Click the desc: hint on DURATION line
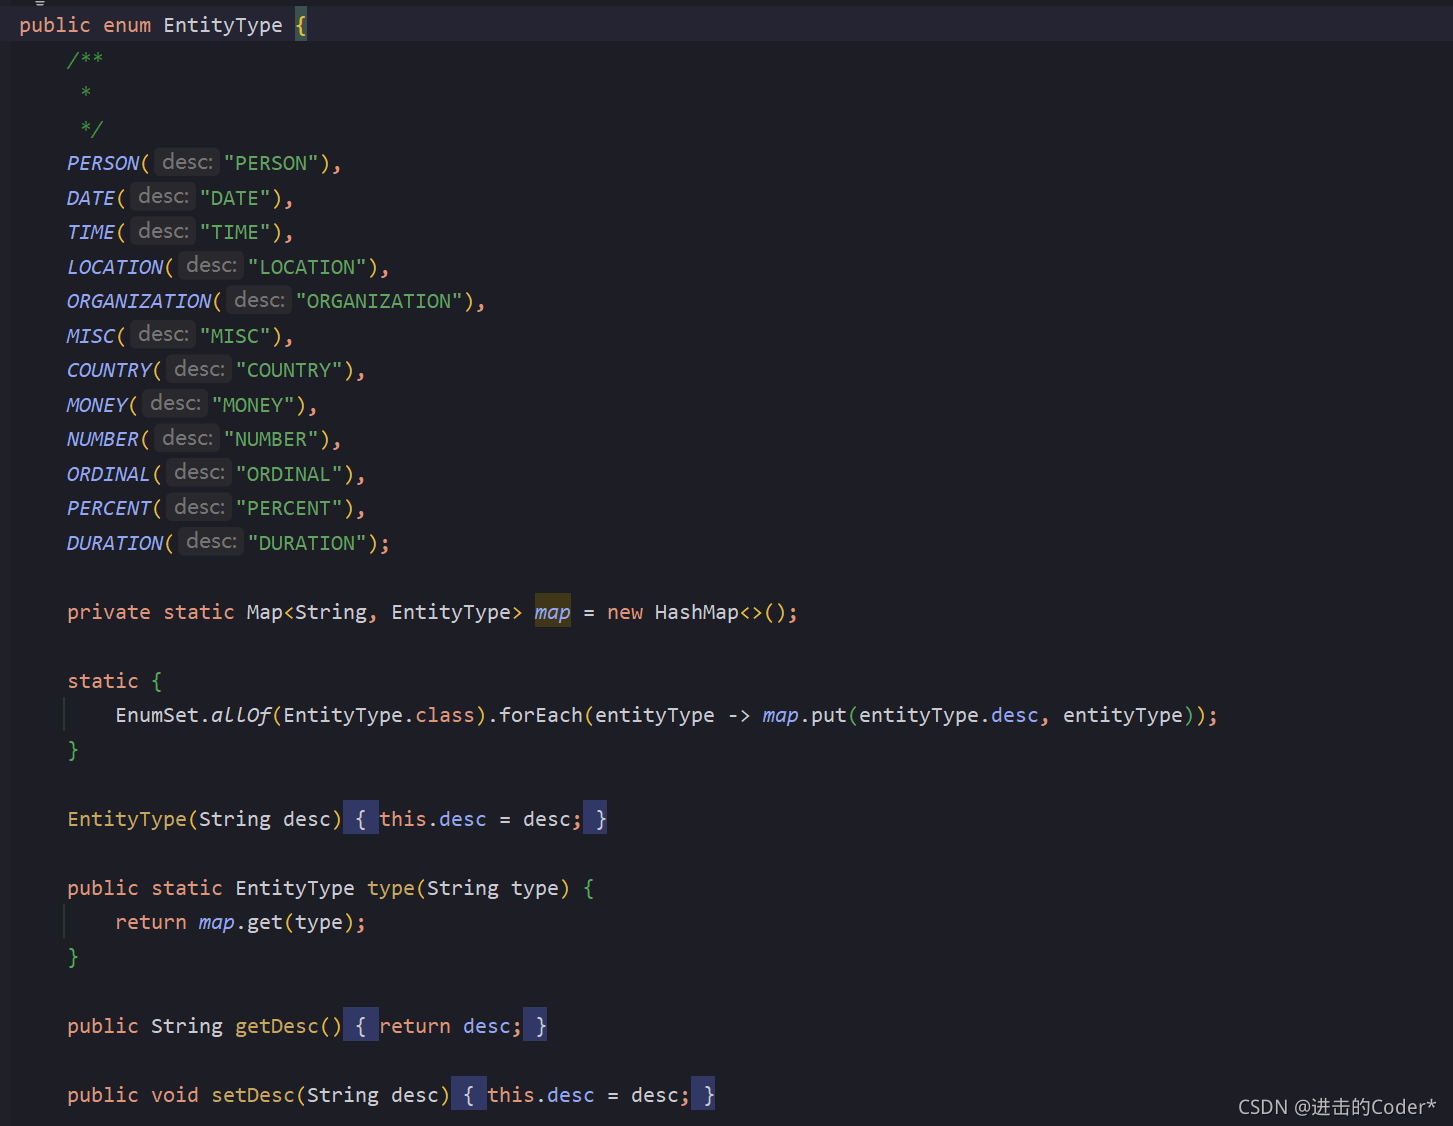Viewport: 1453px width, 1126px height. tap(211, 541)
